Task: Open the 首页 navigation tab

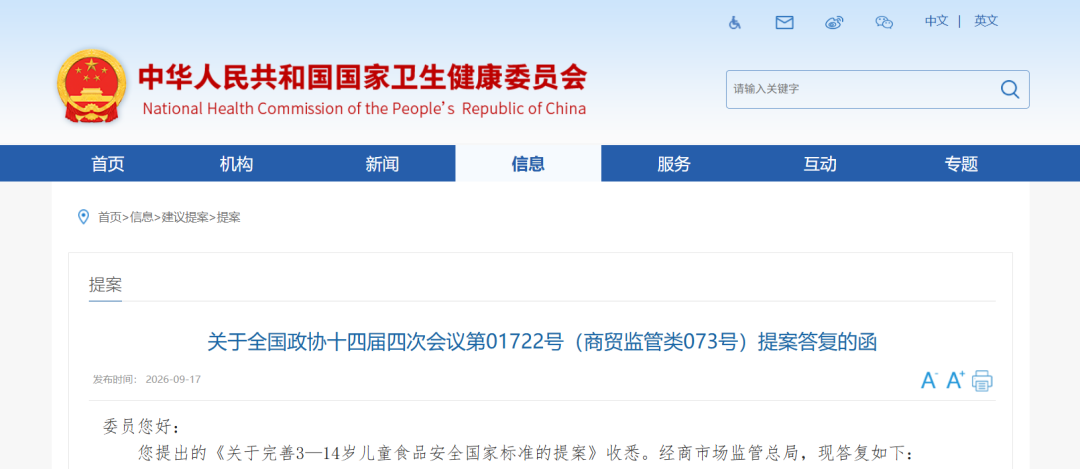Action: coord(108,164)
